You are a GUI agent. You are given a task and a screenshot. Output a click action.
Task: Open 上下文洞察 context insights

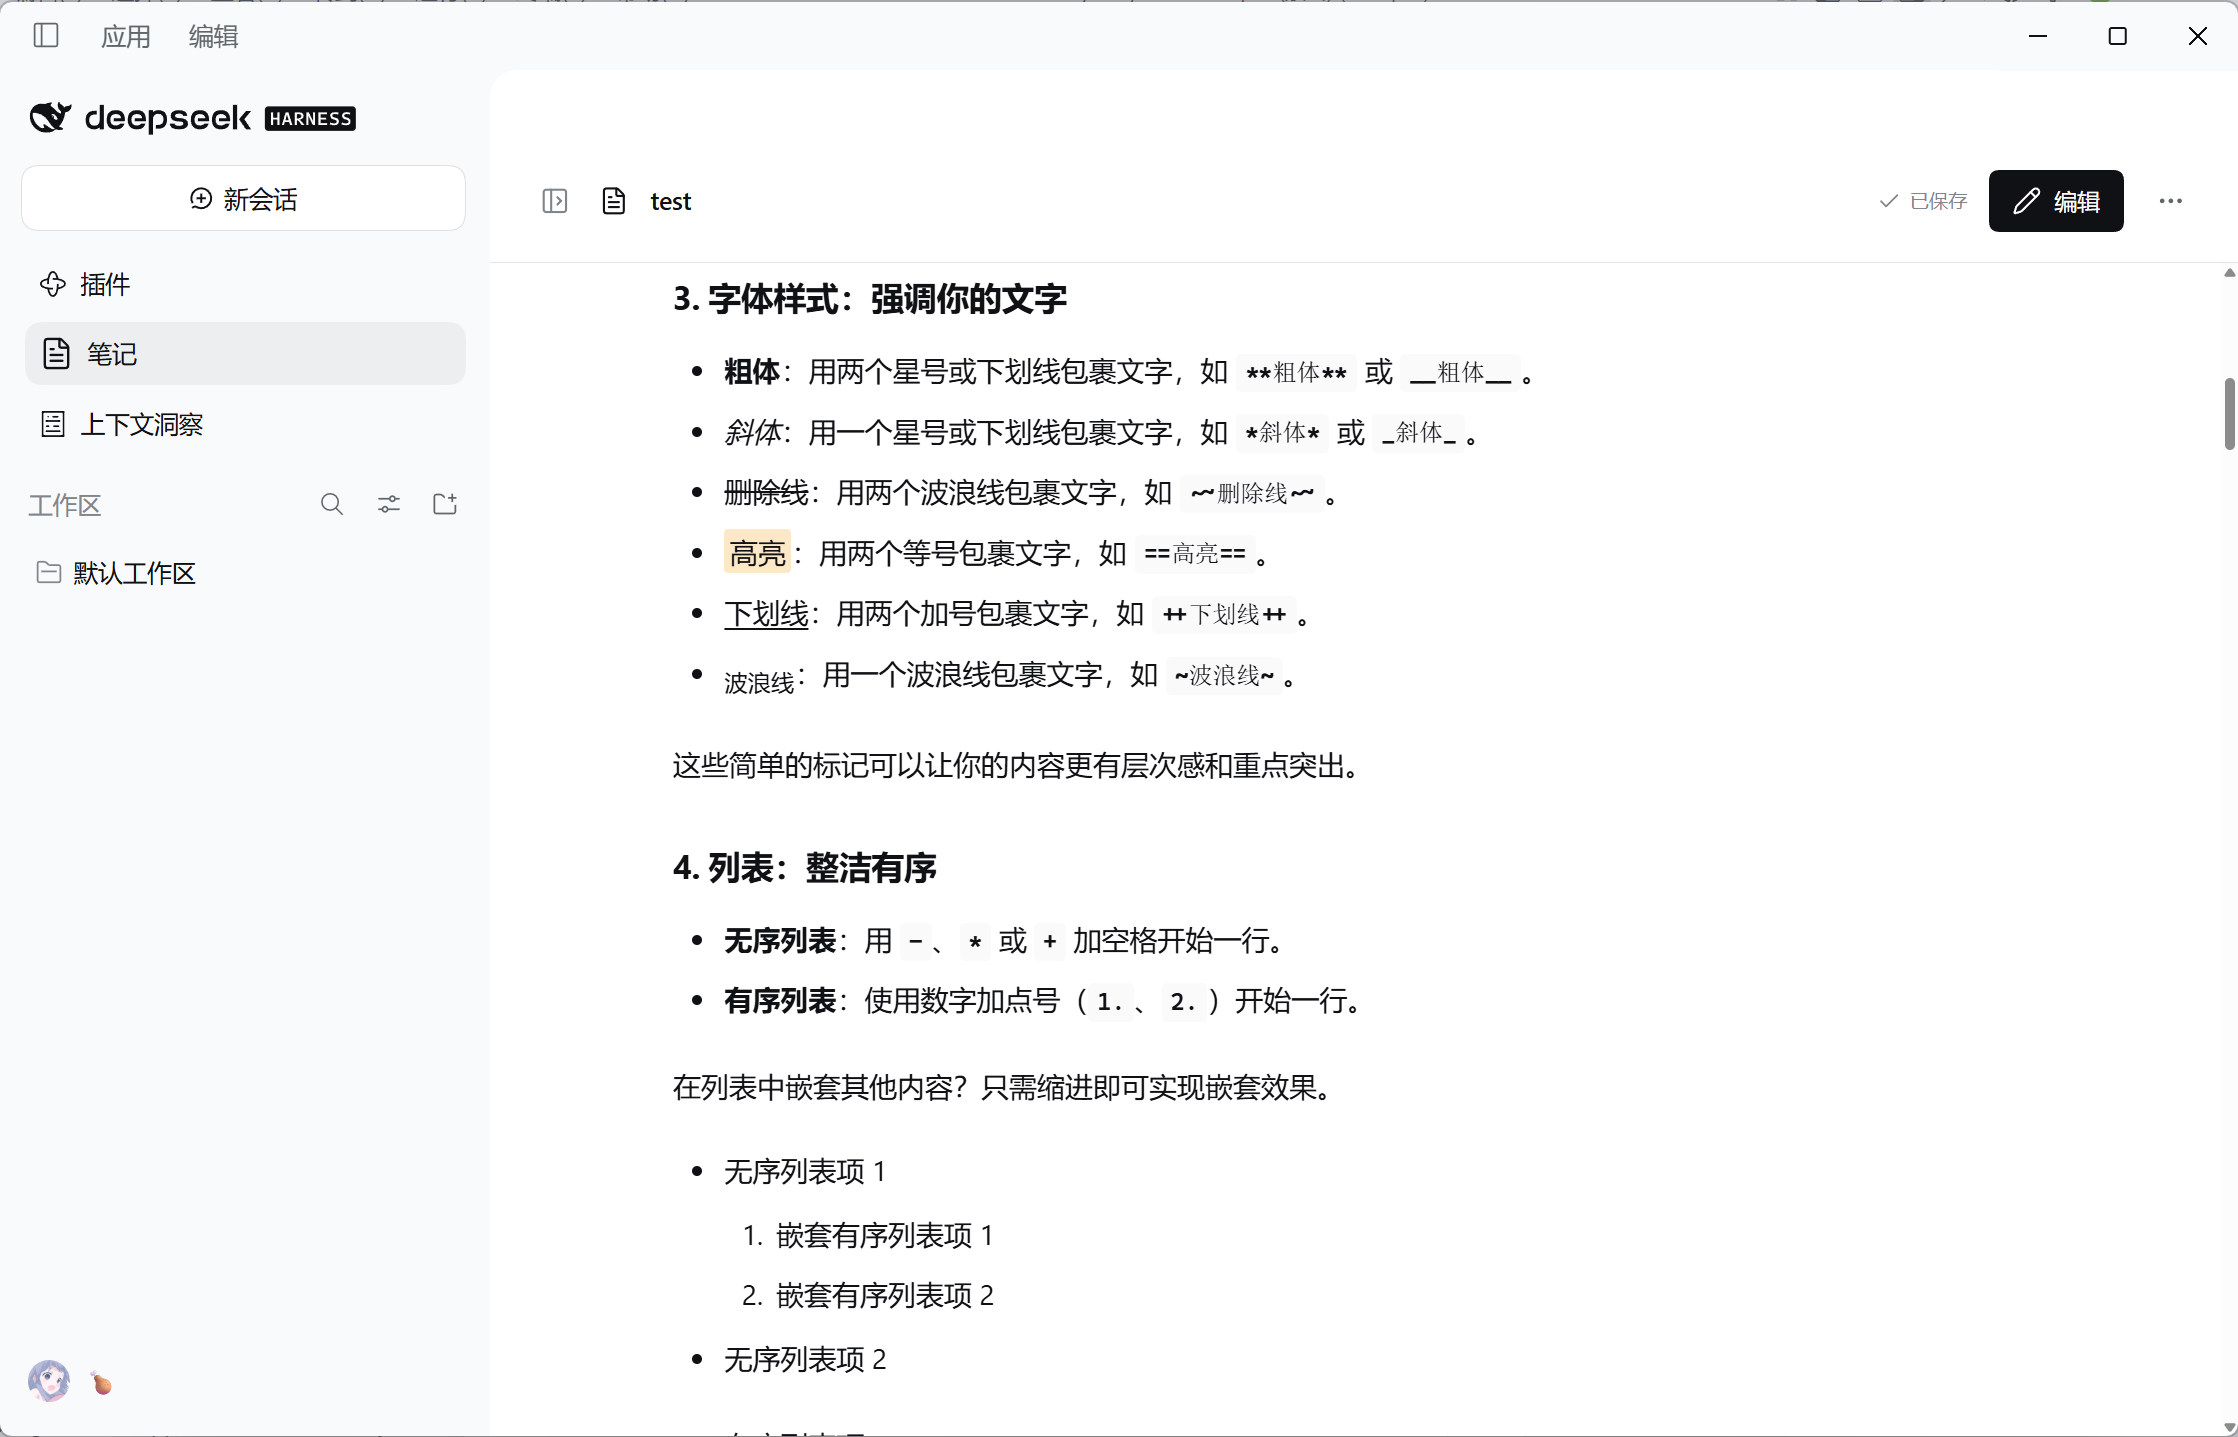[x=245, y=424]
